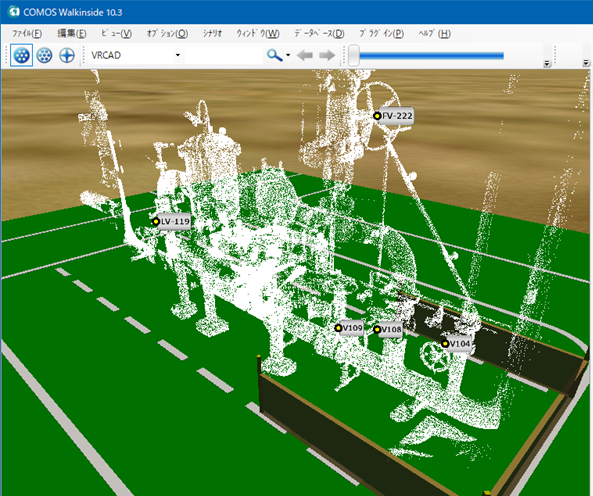The image size is (593, 496).
Task: Expand the search options dropdown arrow
Action: 288,55
